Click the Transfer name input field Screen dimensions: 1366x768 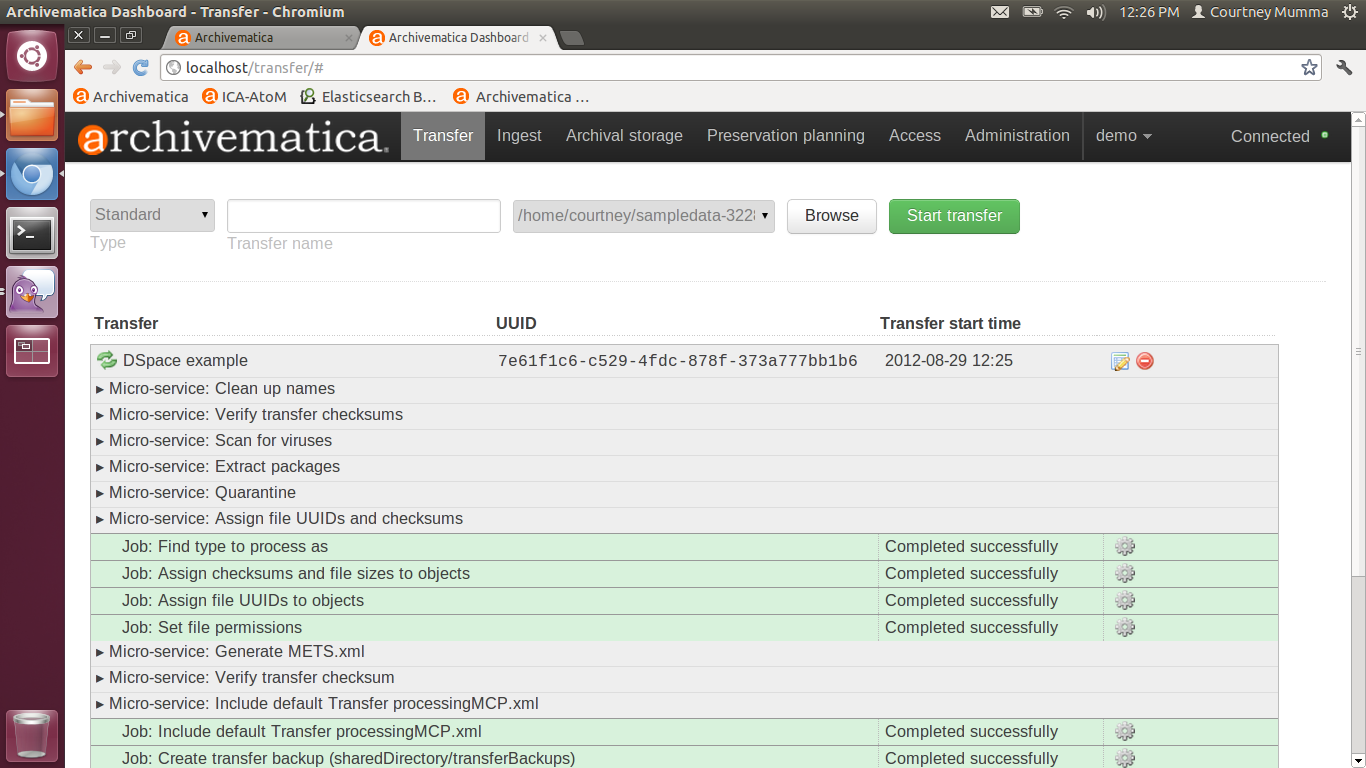click(x=363, y=216)
